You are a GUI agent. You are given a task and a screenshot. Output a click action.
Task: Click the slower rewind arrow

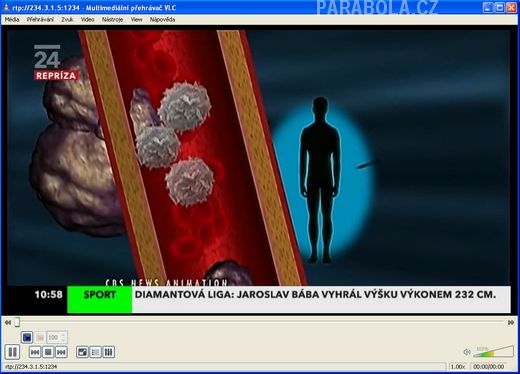[8, 322]
